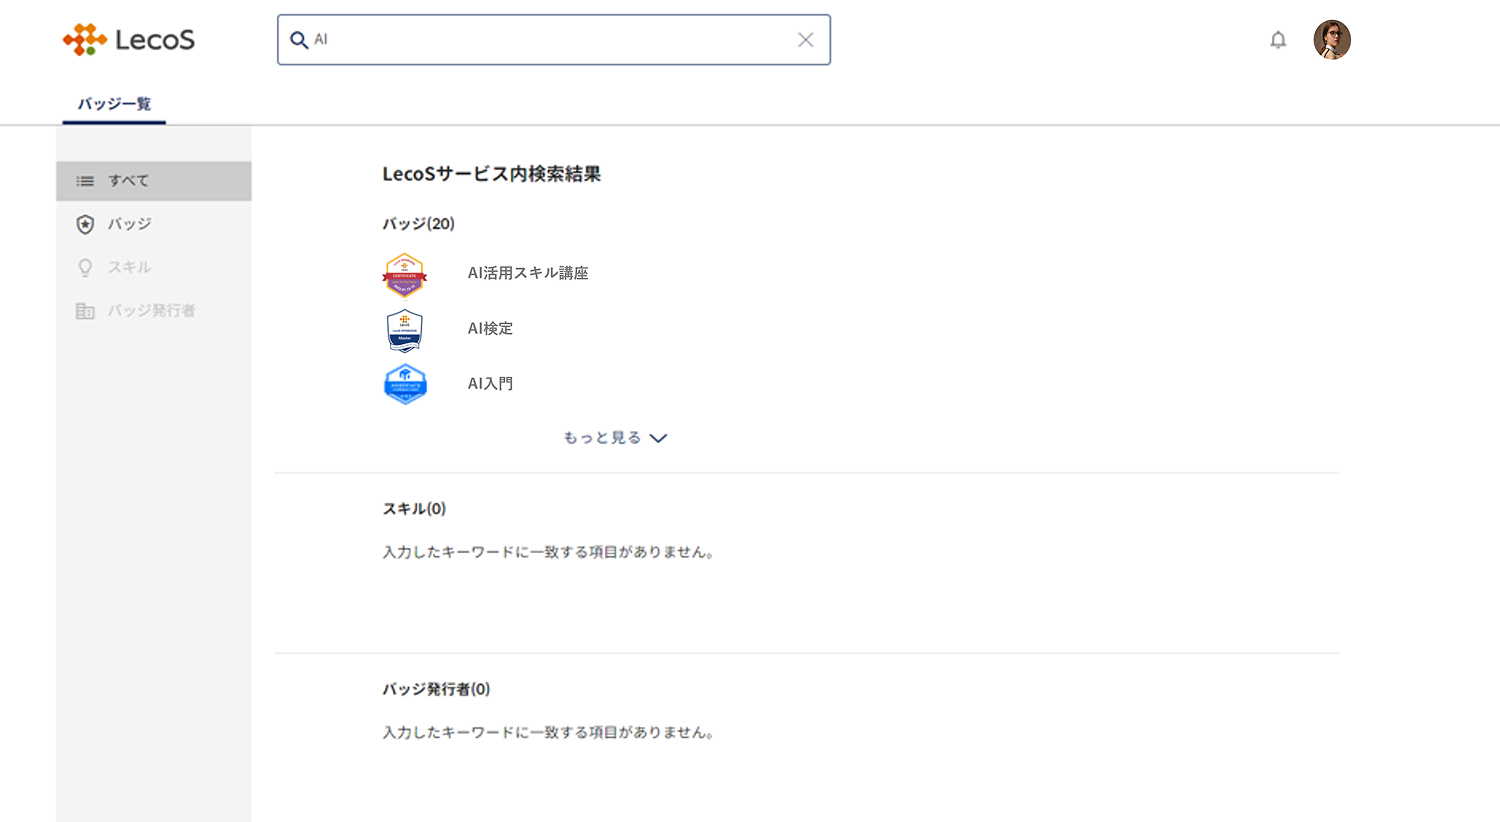Click the blue AI検定 Master badge icon
Screen dimensions: 1500x822
(404, 330)
